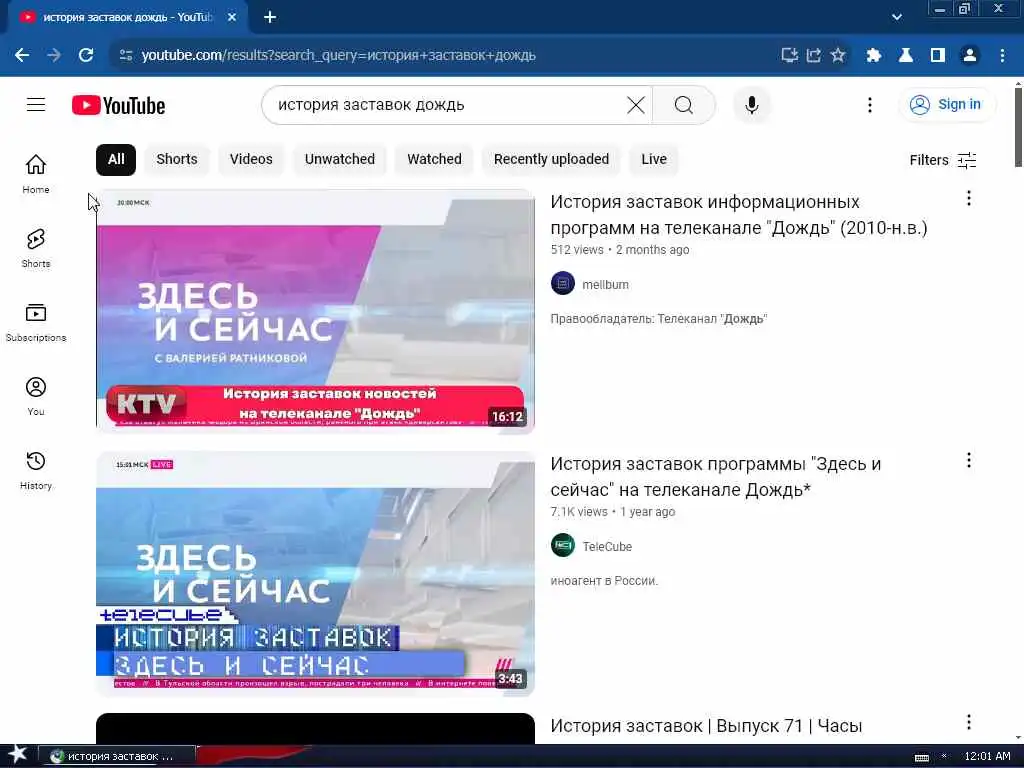The height and width of the screenshot is (768, 1024).
Task: Select the Videos filter chip
Action: [251, 159]
